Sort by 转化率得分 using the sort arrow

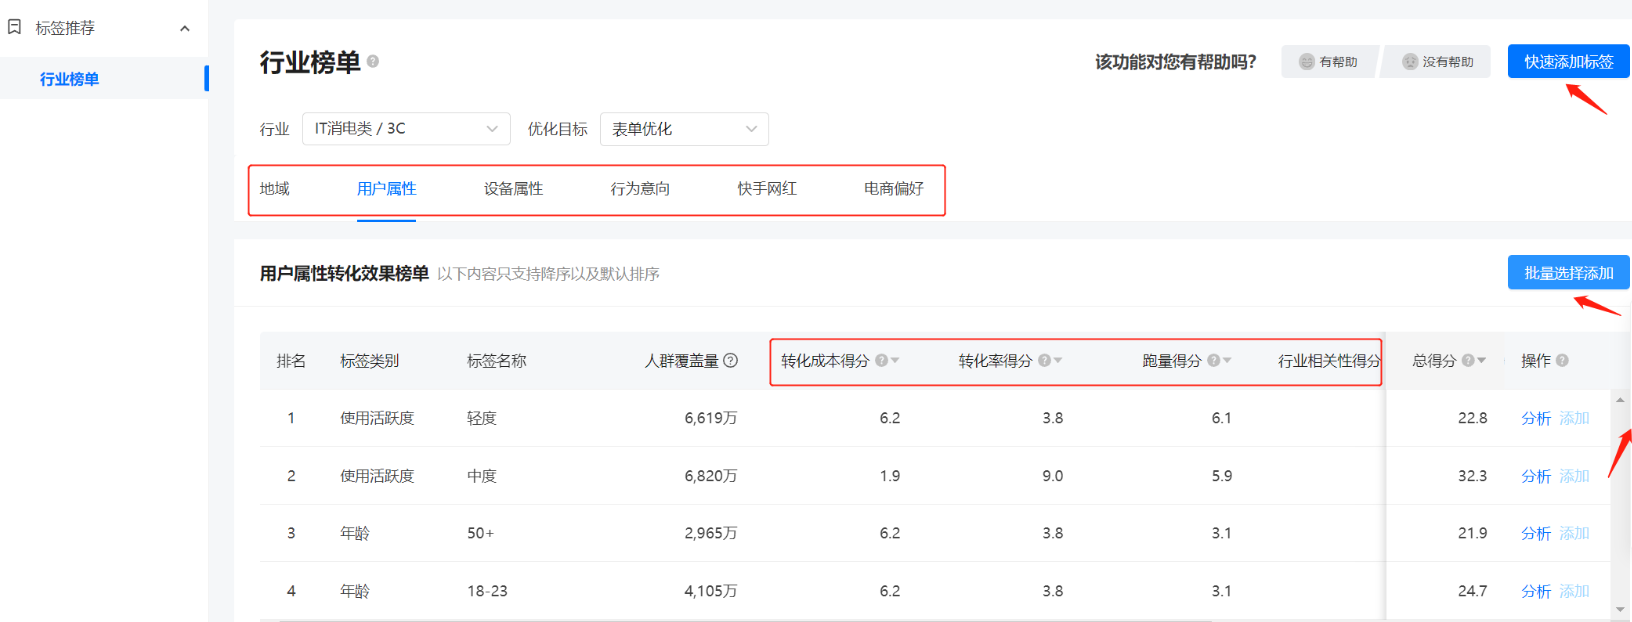(1058, 361)
